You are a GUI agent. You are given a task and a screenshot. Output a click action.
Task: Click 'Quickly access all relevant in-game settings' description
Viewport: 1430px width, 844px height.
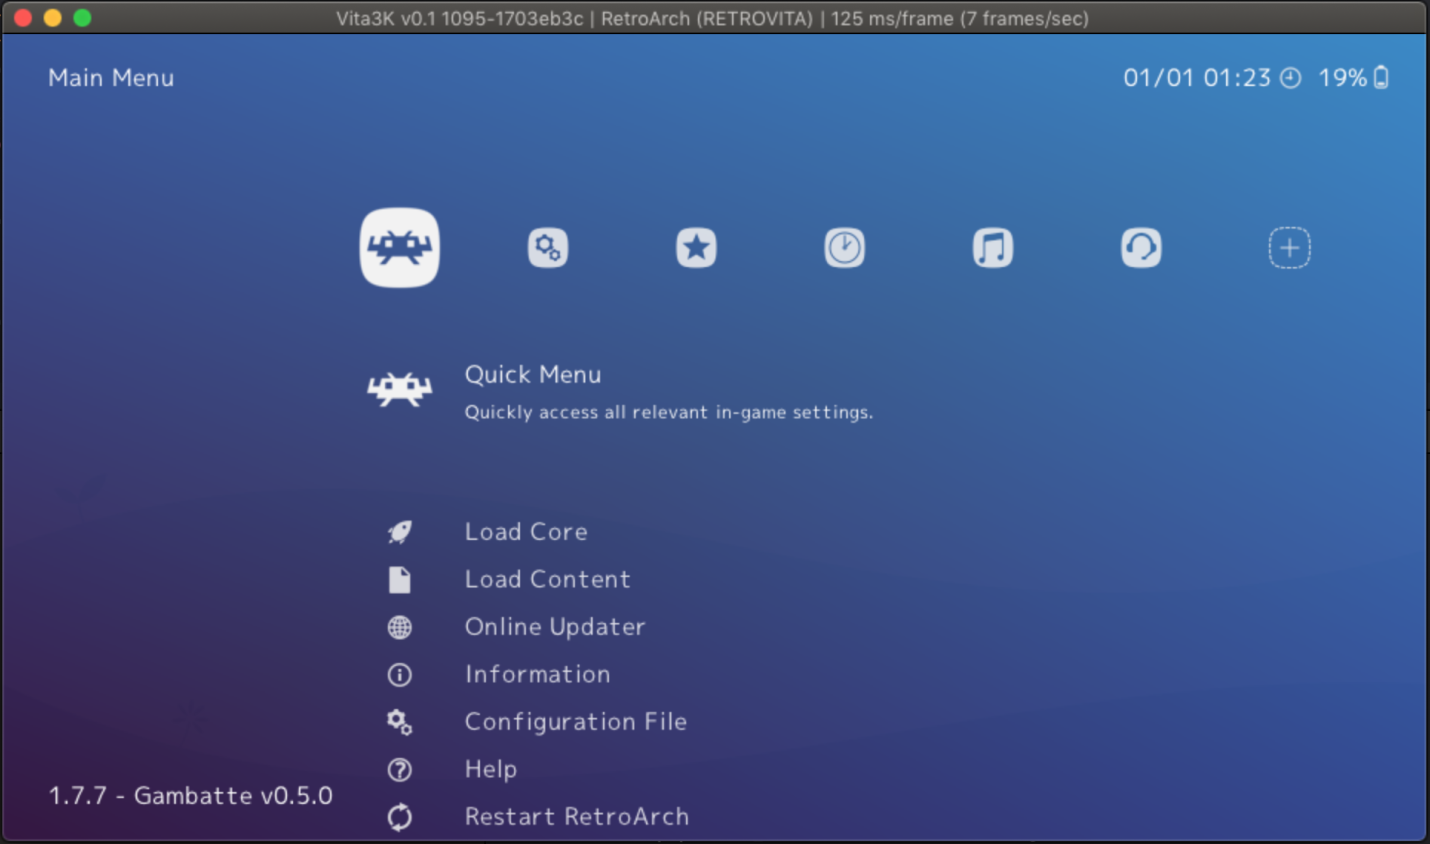669,412
